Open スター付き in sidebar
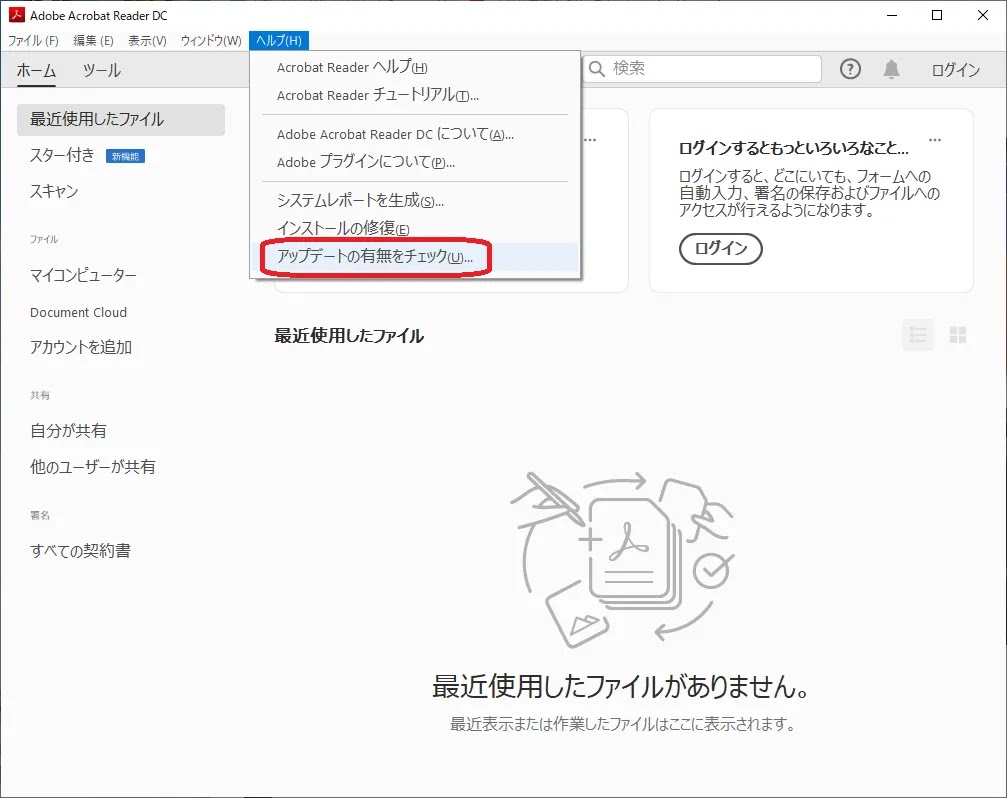This screenshot has height=798, width=1007. [62, 155]
